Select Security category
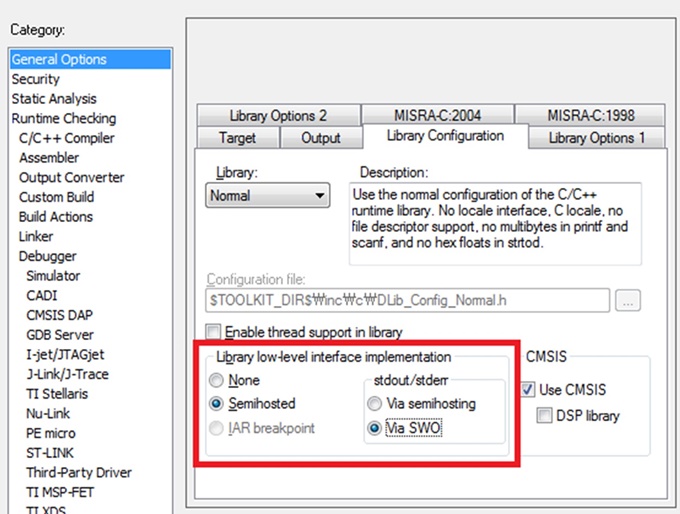The image size is (680, 514). tap(36, 79)
